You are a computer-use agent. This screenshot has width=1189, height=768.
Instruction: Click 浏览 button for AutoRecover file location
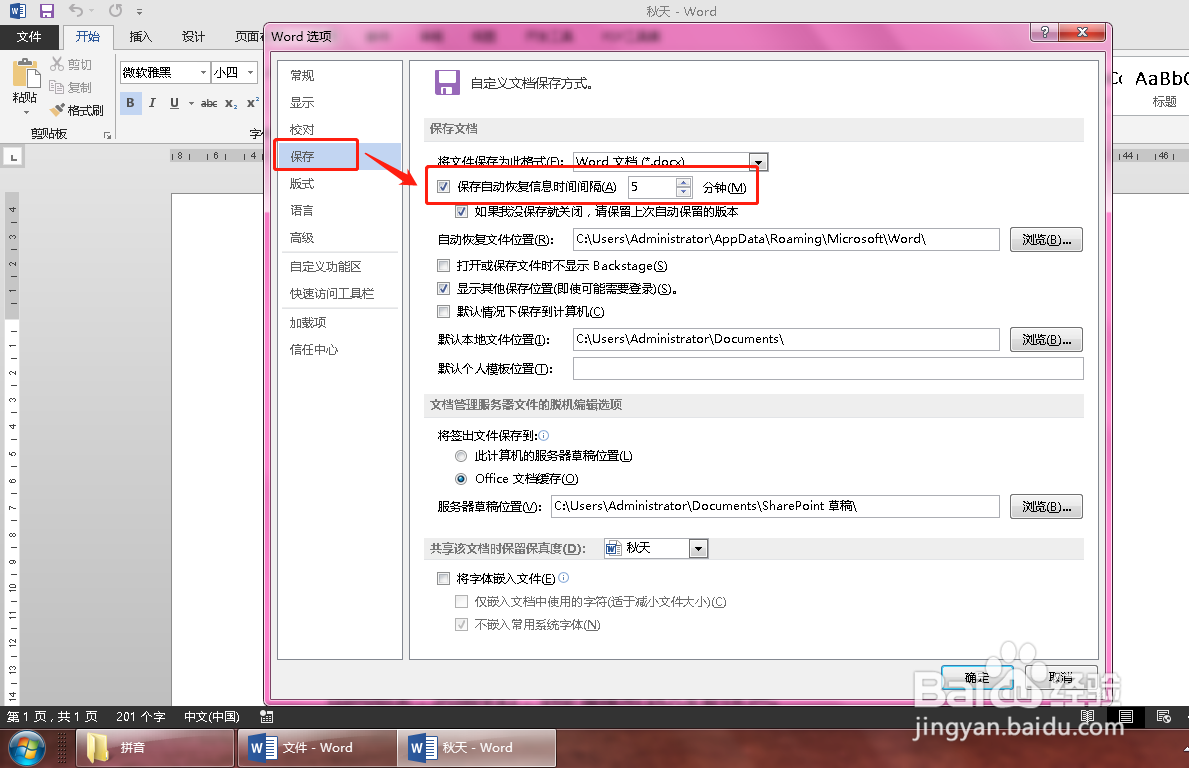click(1046, 240)
